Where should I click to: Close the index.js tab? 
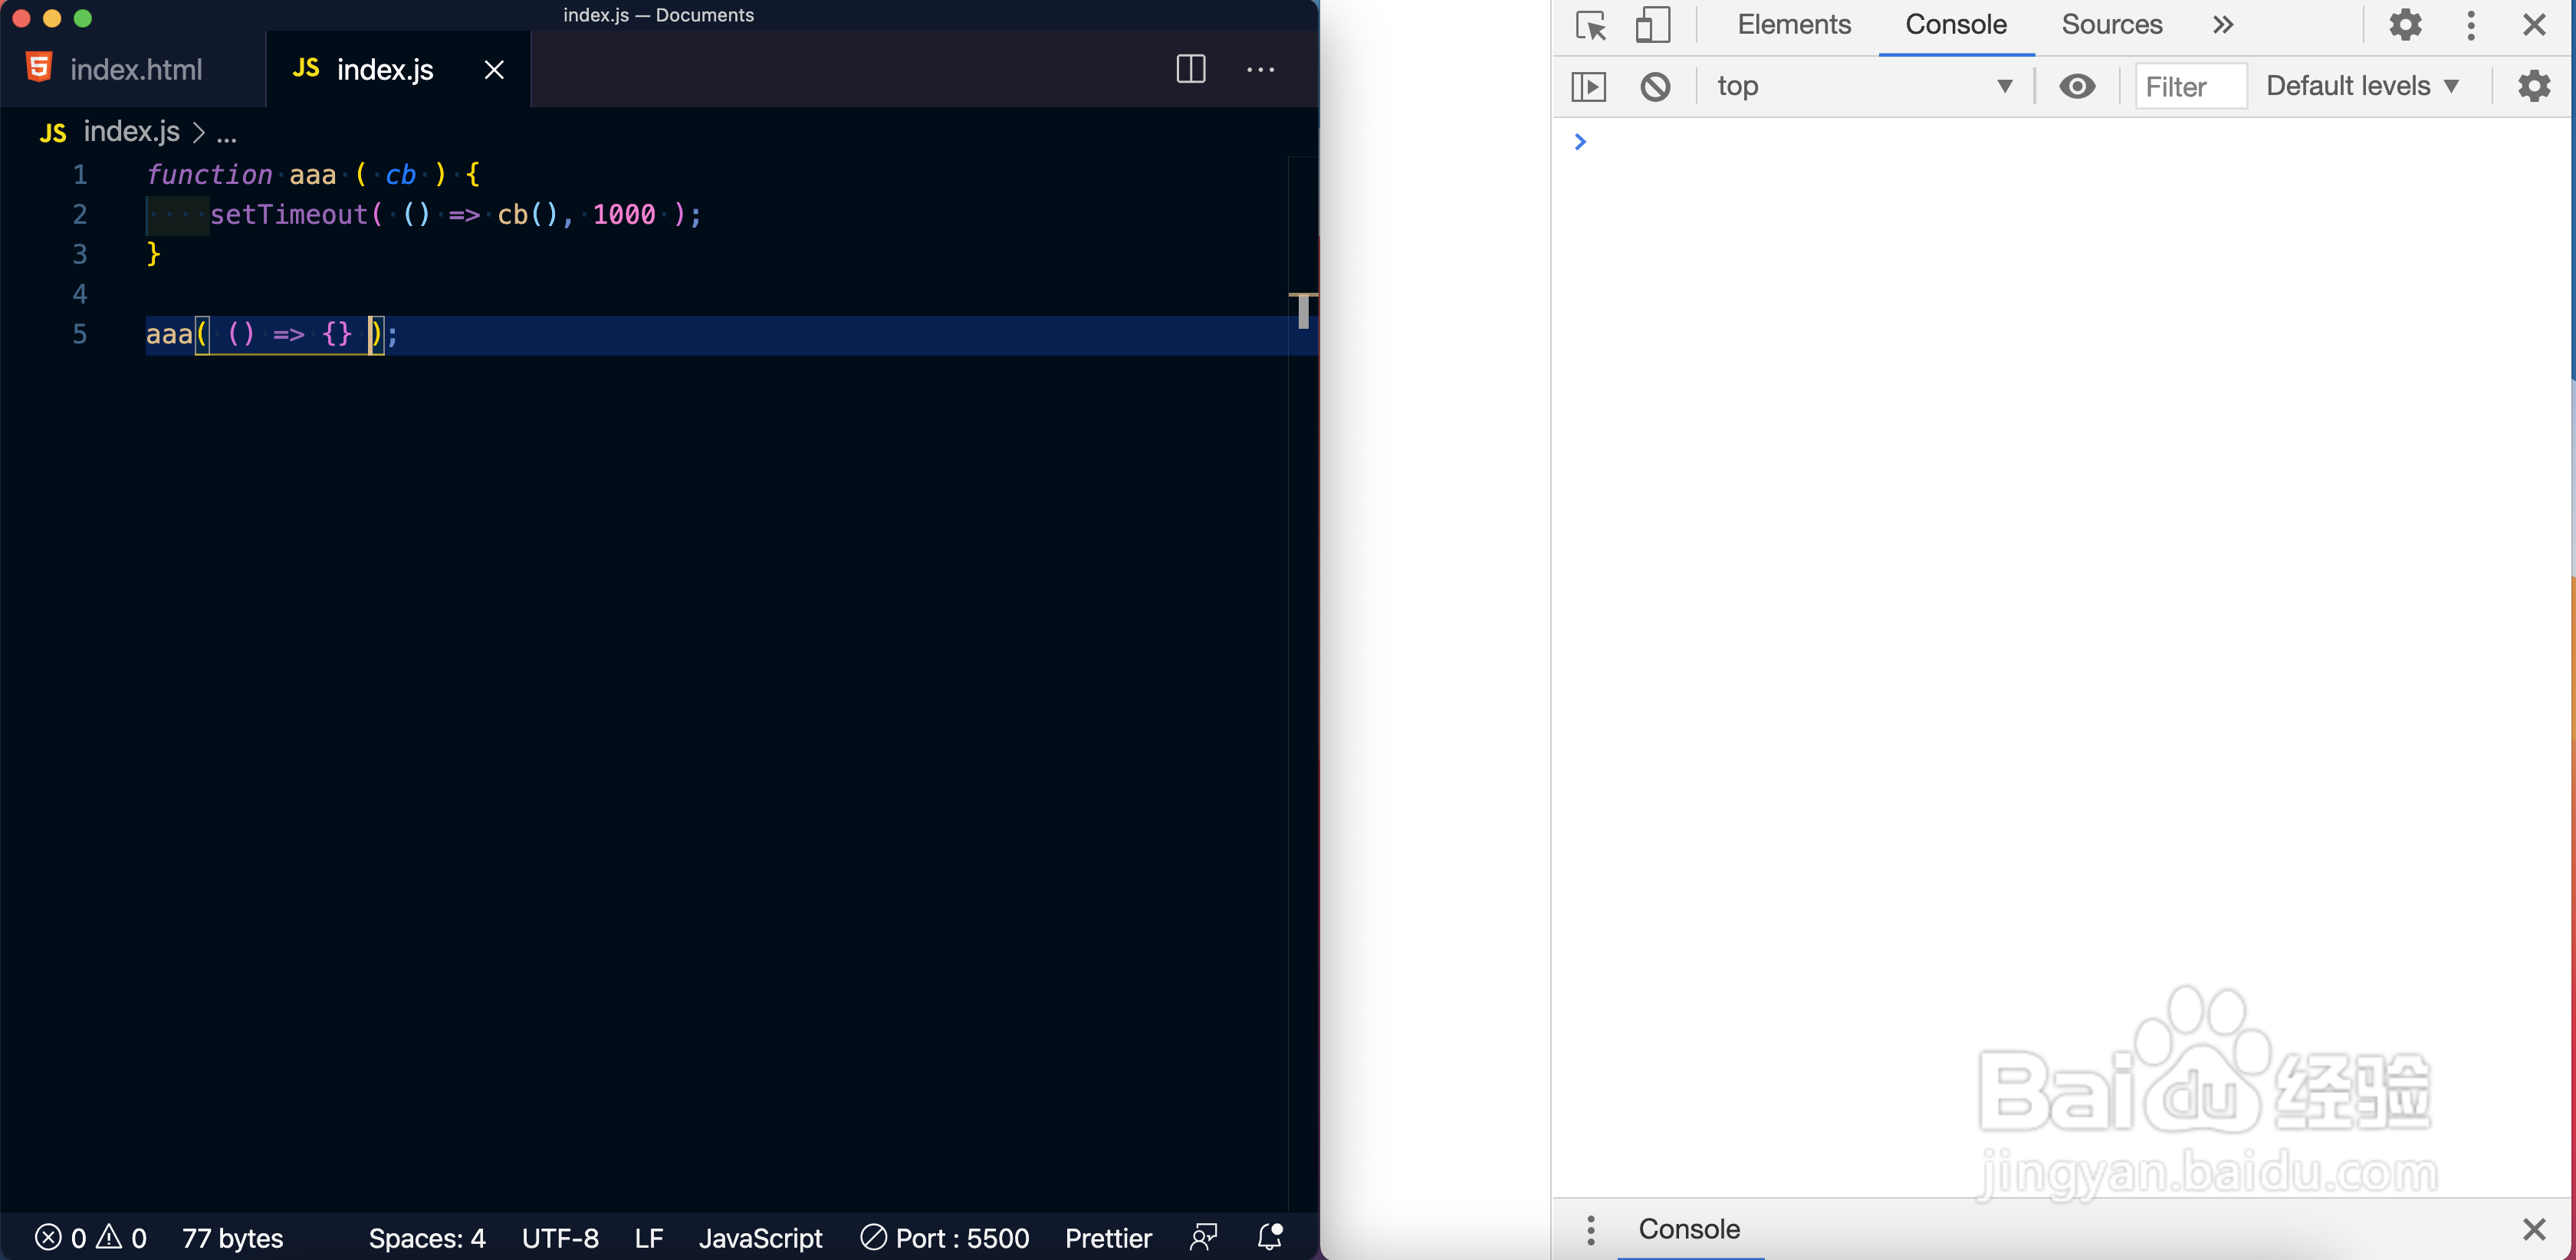[x=494, y=69]
